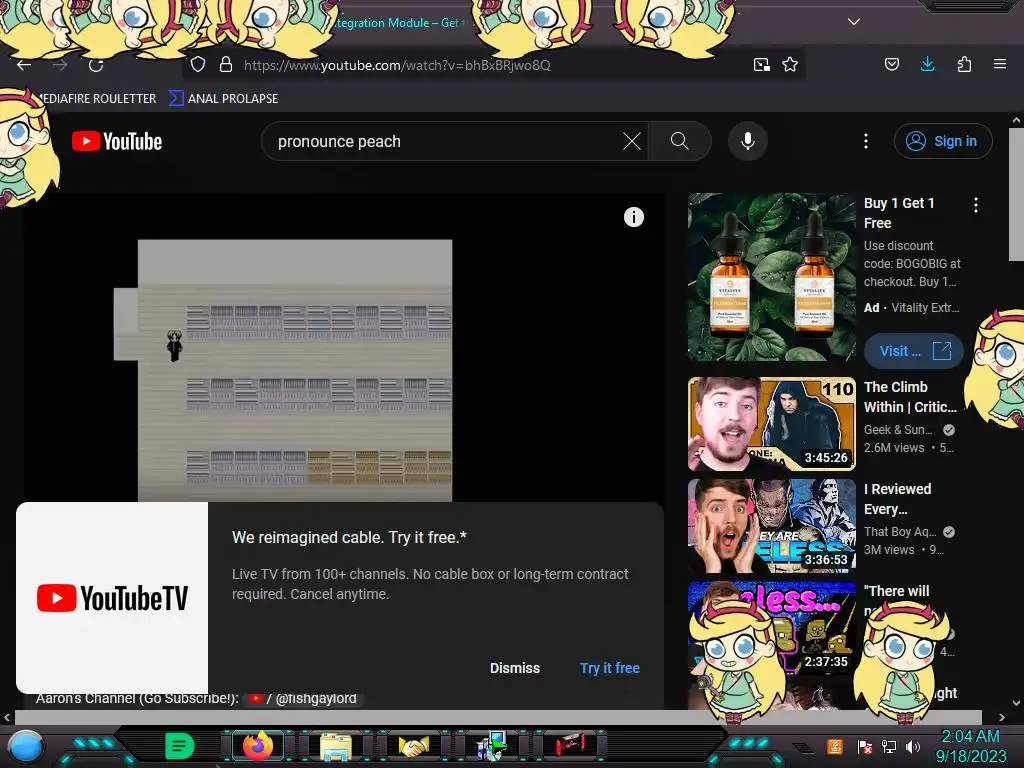Viewport: 1024px width, 768px height.
Task: Bookmark this page with the star icon
Action: (x=790, y=65)
